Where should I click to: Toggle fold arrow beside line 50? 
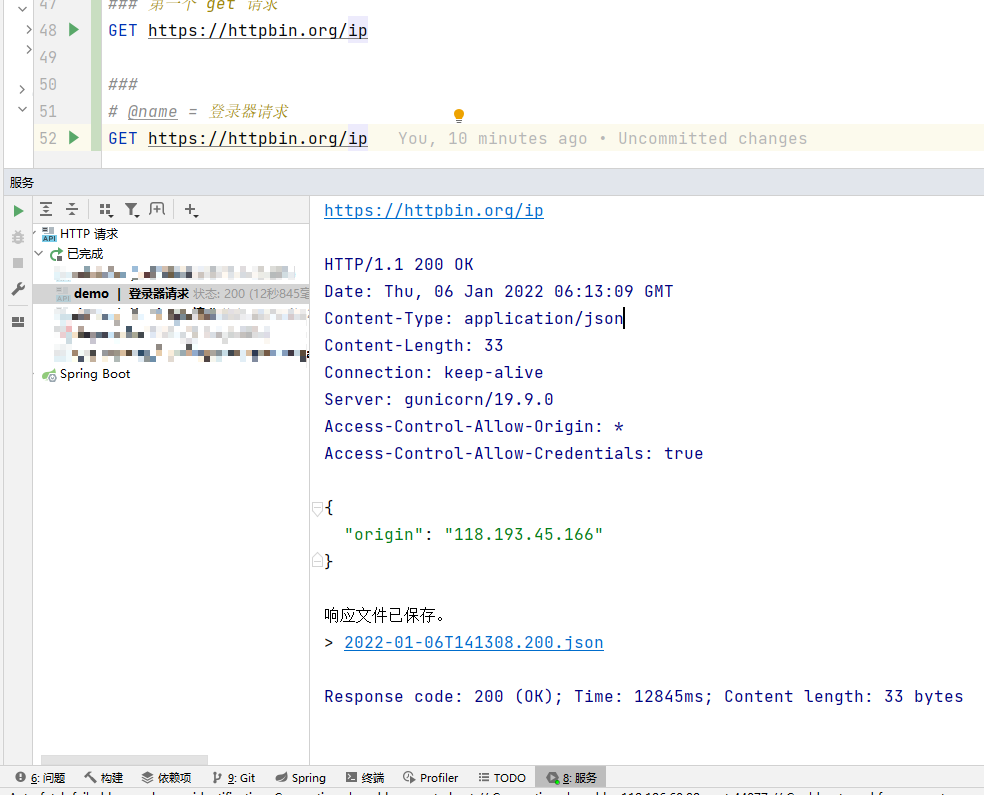(x=22, y=89)
